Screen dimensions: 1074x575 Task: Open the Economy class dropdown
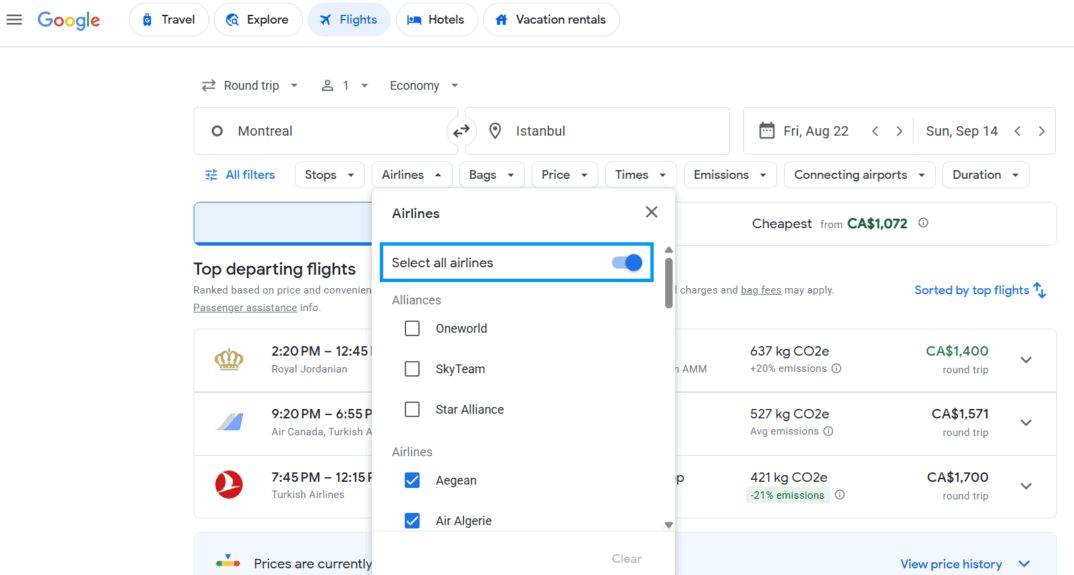pyautogui.click(x=423, y=86)
